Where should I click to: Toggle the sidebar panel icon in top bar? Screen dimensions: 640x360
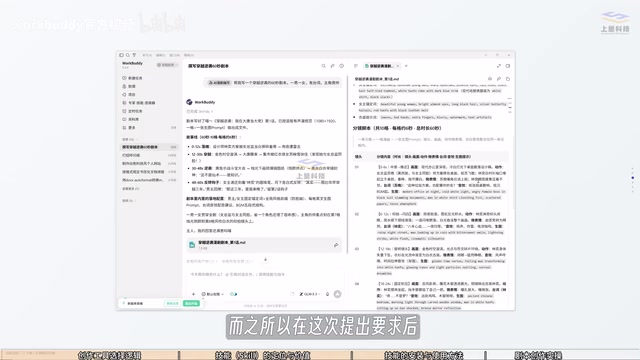[121, 55]
